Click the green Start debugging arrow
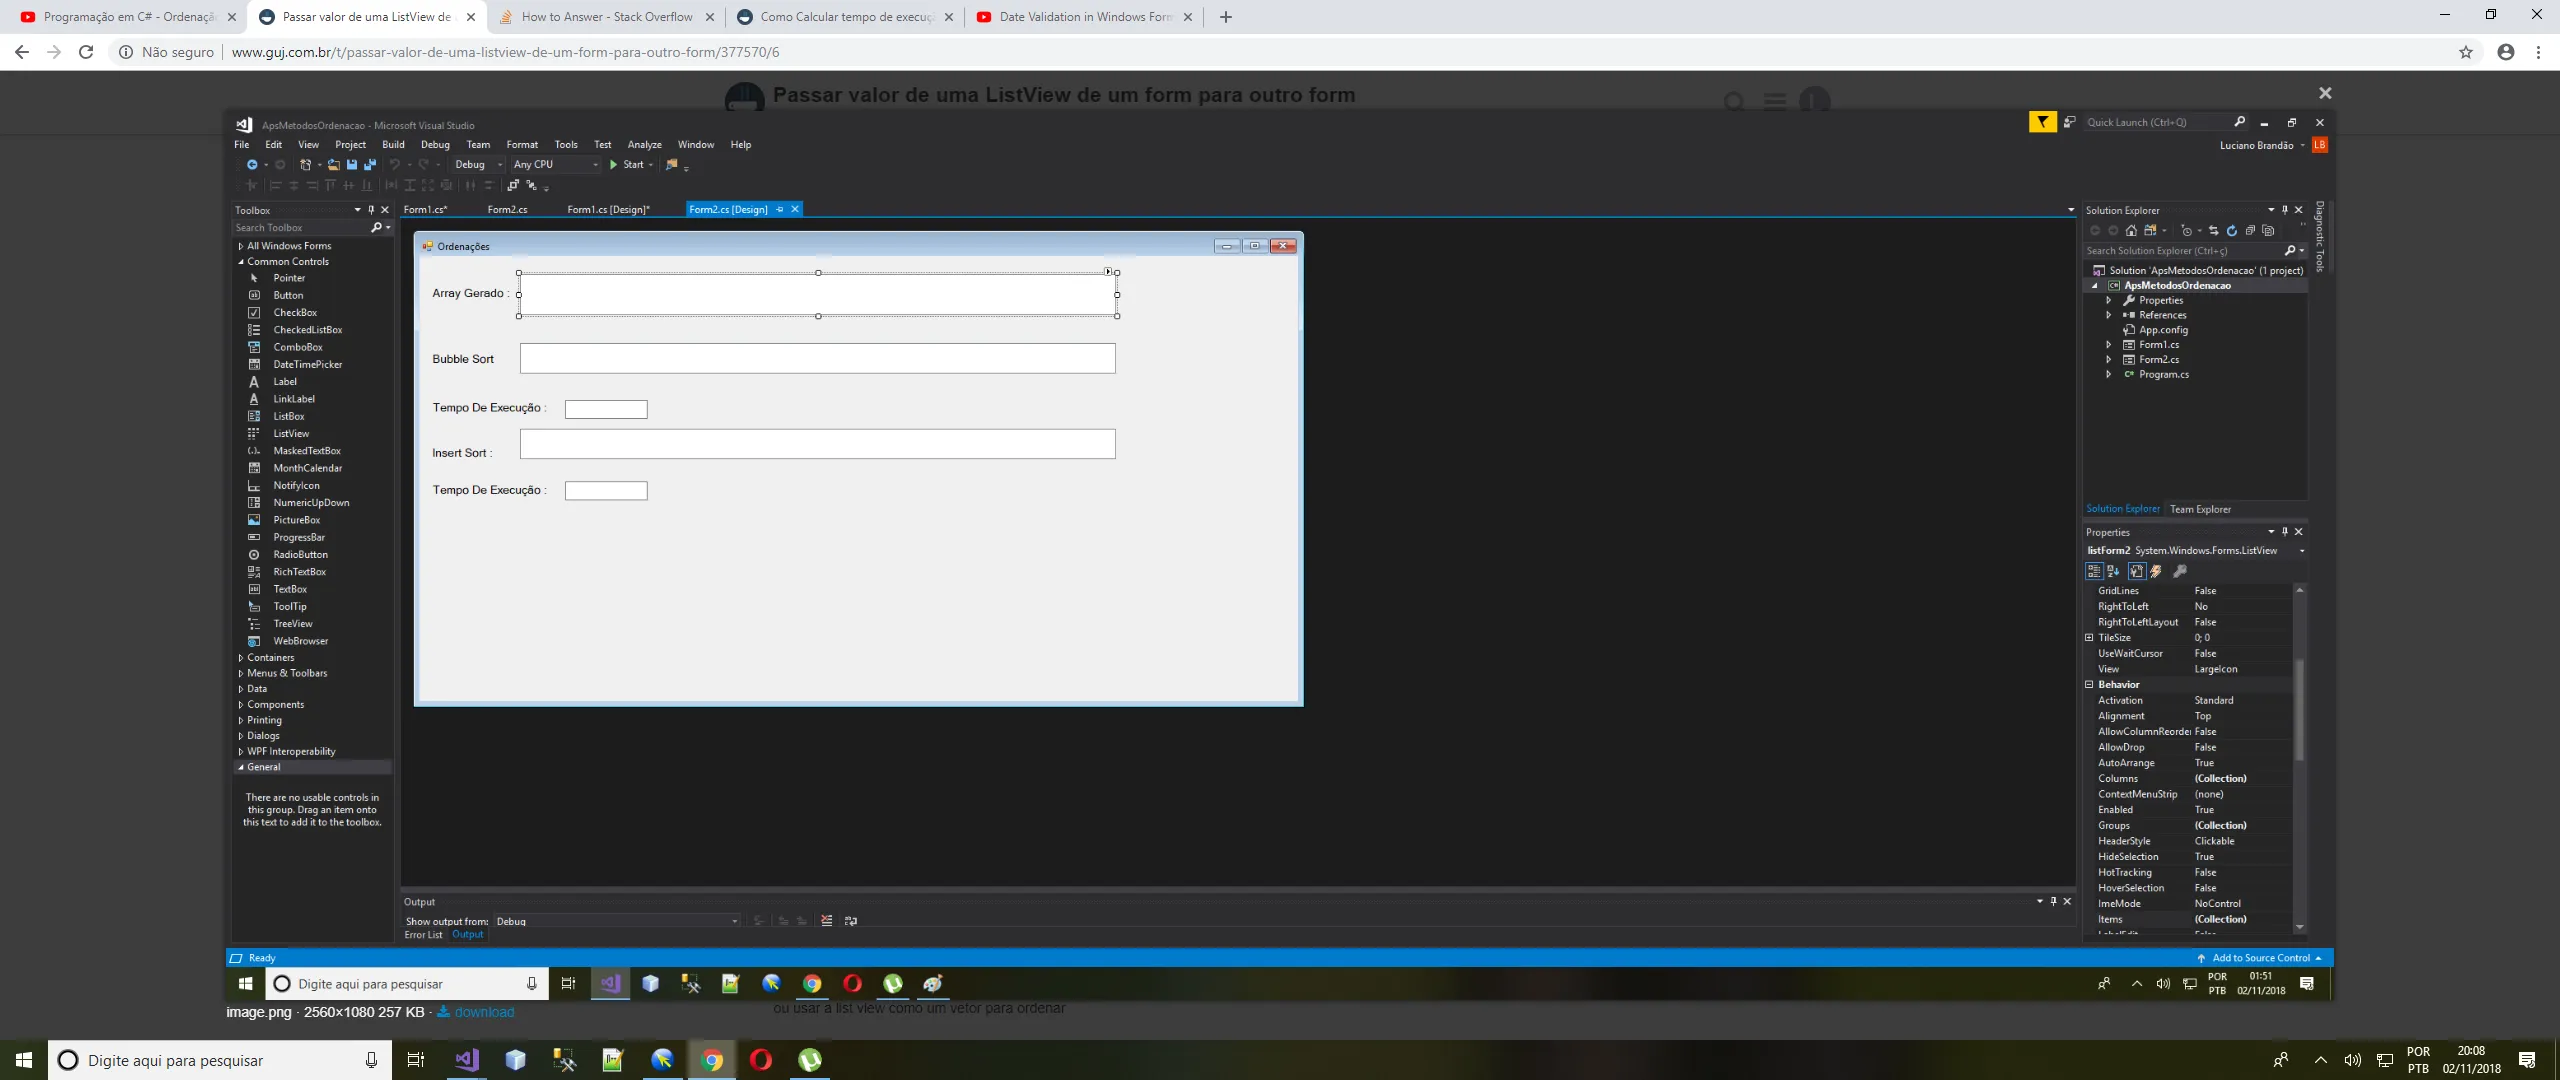The height and width of the screenshot is (1080, 2560). (x=613, y=165)
